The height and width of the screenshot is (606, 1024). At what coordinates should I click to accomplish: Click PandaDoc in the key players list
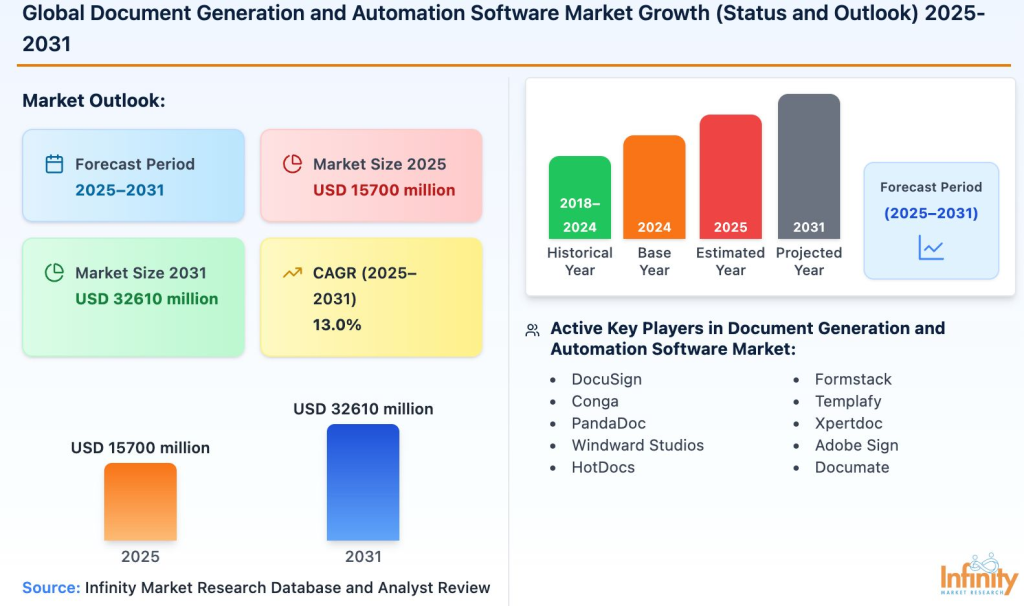coord(610,423)
